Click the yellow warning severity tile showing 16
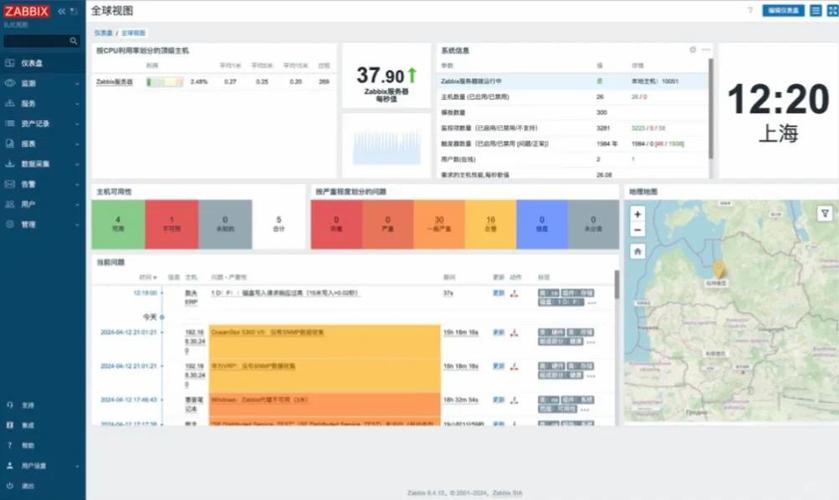The image size is (839, 500). 491,224
